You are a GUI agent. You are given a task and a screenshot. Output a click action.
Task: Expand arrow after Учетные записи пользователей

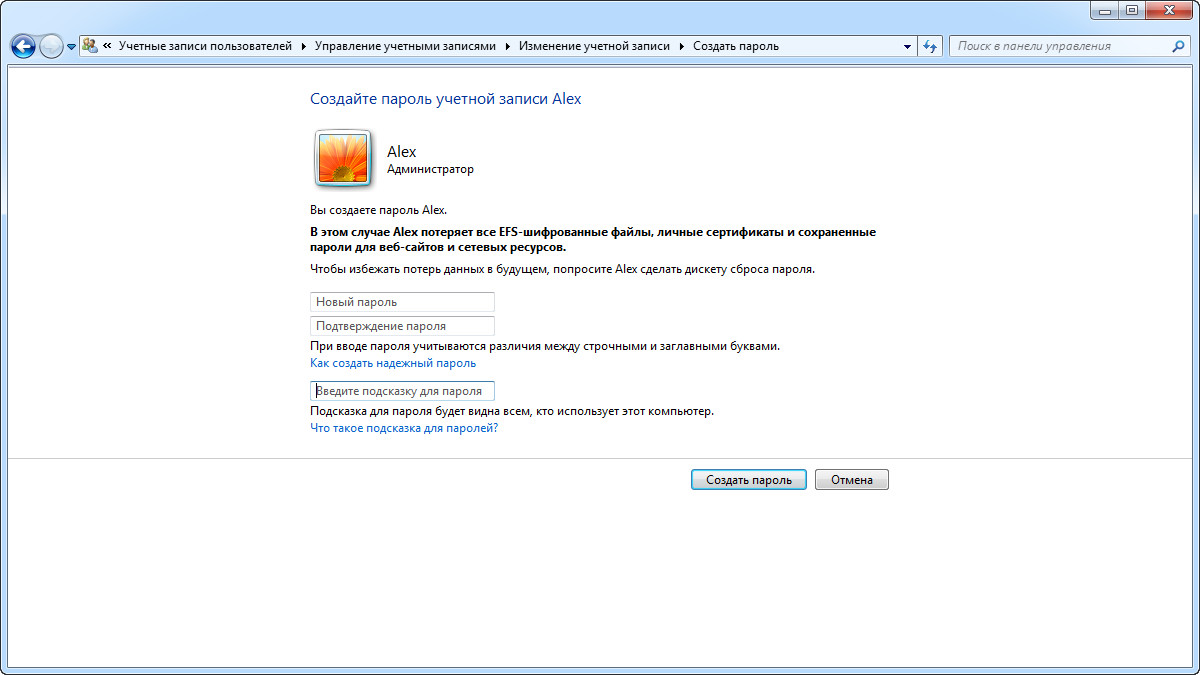(303, 46)
